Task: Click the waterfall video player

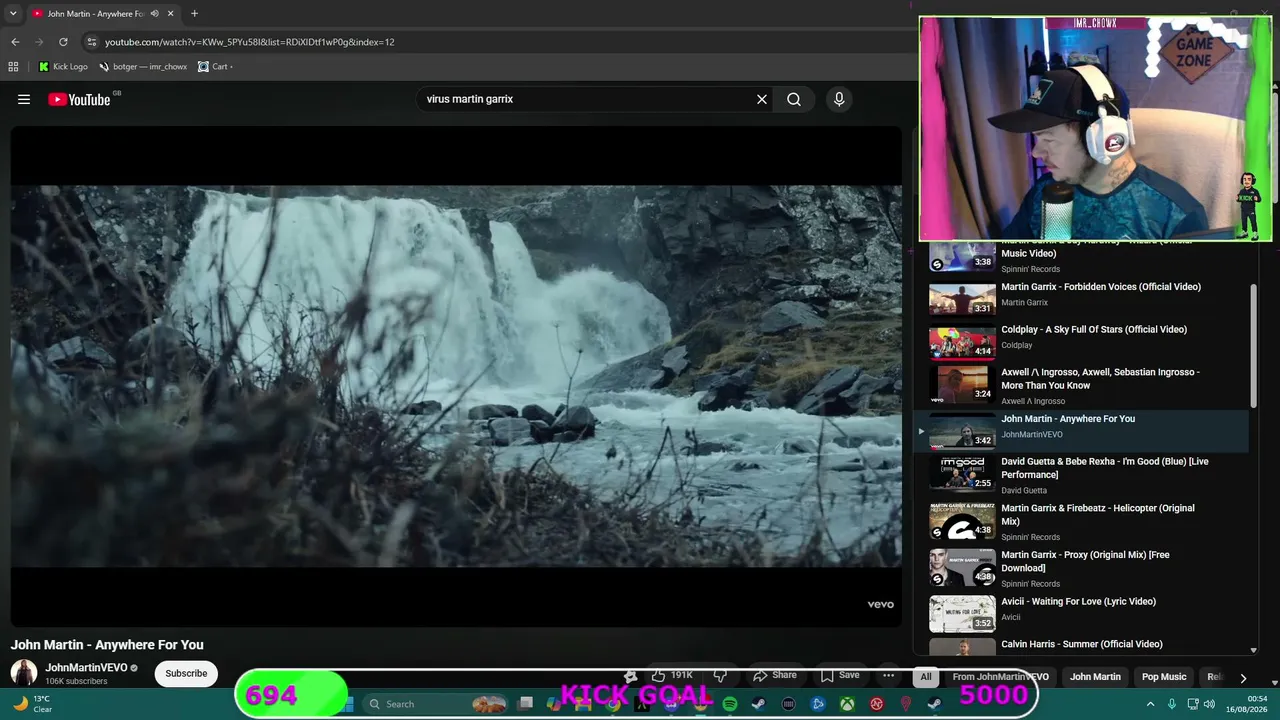Action: (x=456, y=376)
